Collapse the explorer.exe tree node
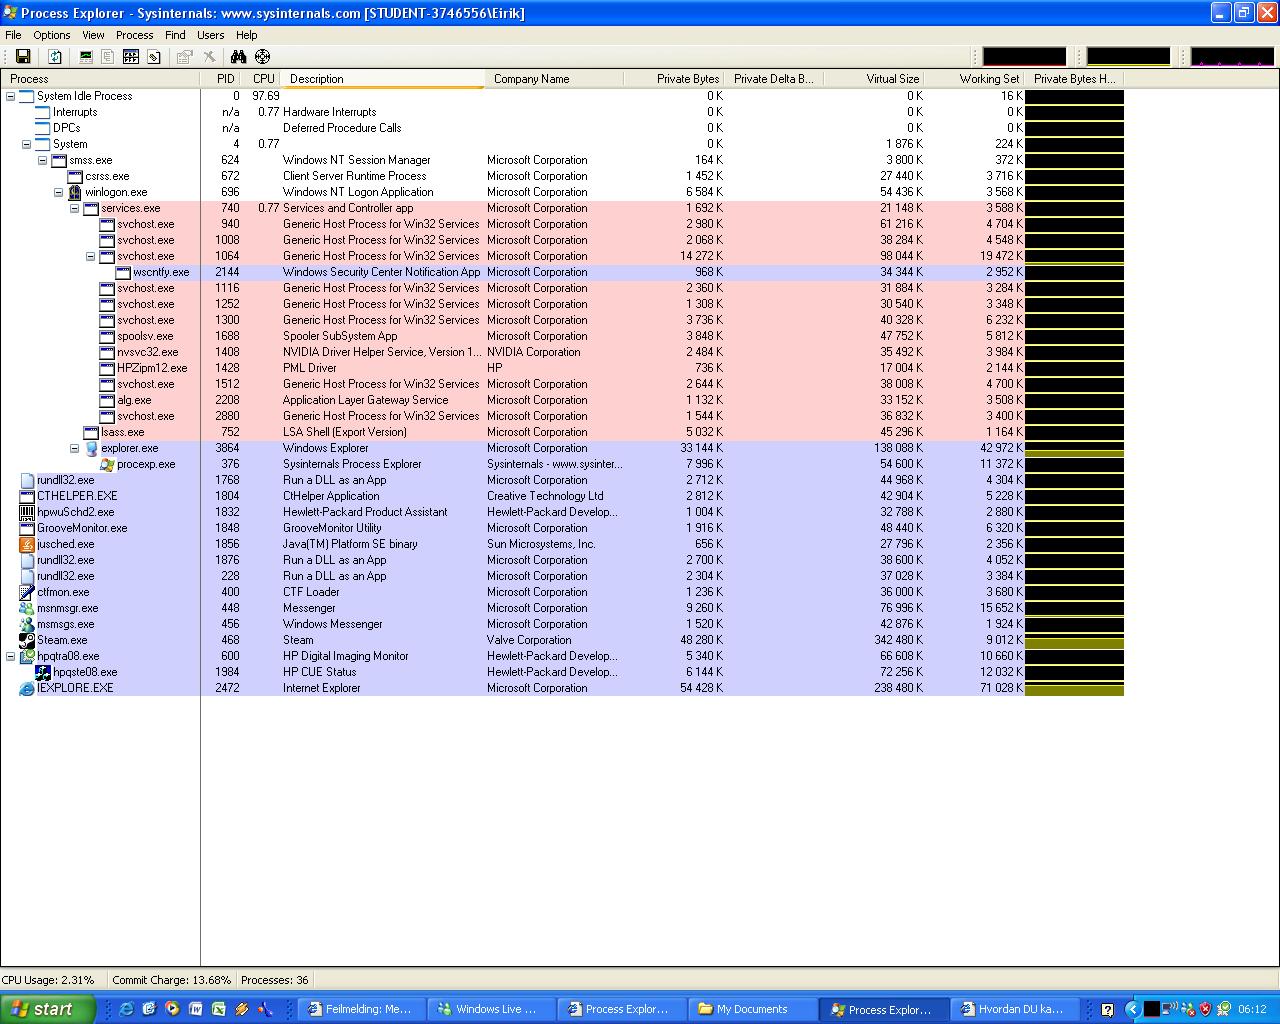 click(x=75, y=448)
